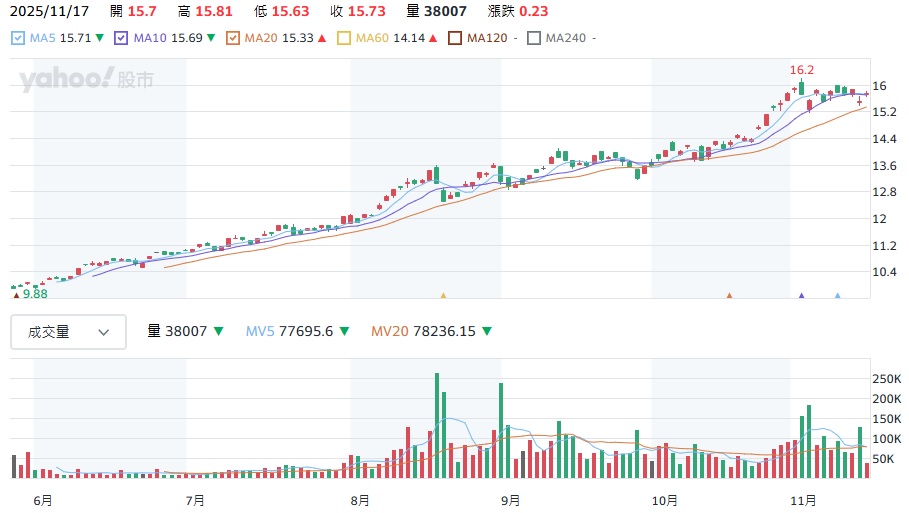Disable the MA20 moving average line

(233, 38)
